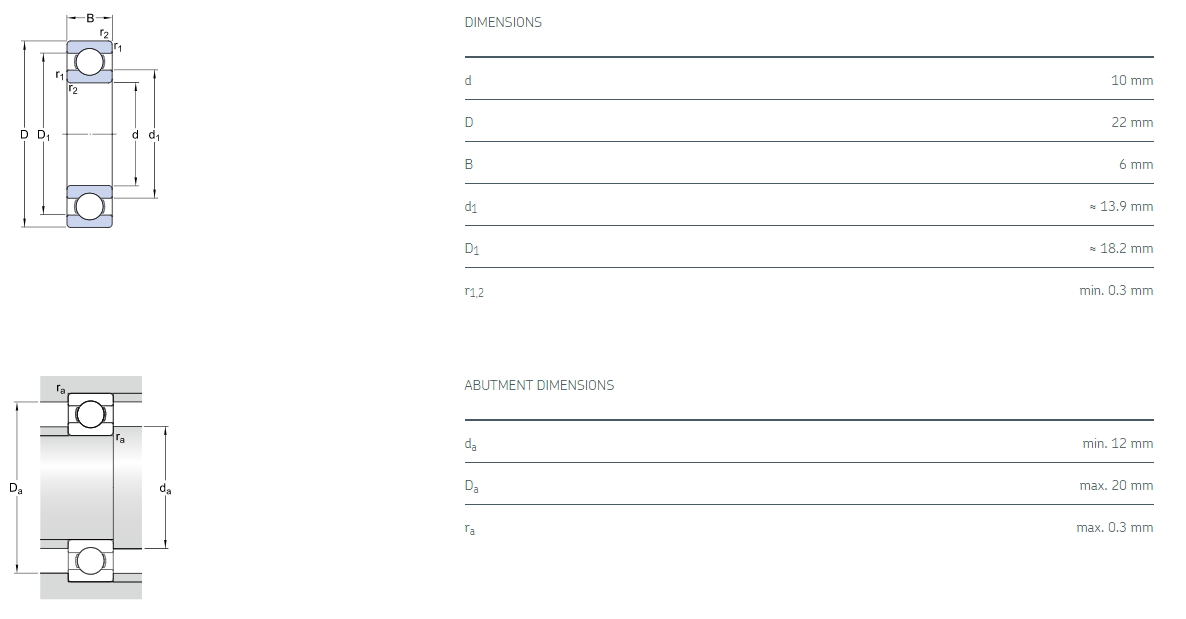Click the Da label beside abutment drawing

(x=15, y=488)
